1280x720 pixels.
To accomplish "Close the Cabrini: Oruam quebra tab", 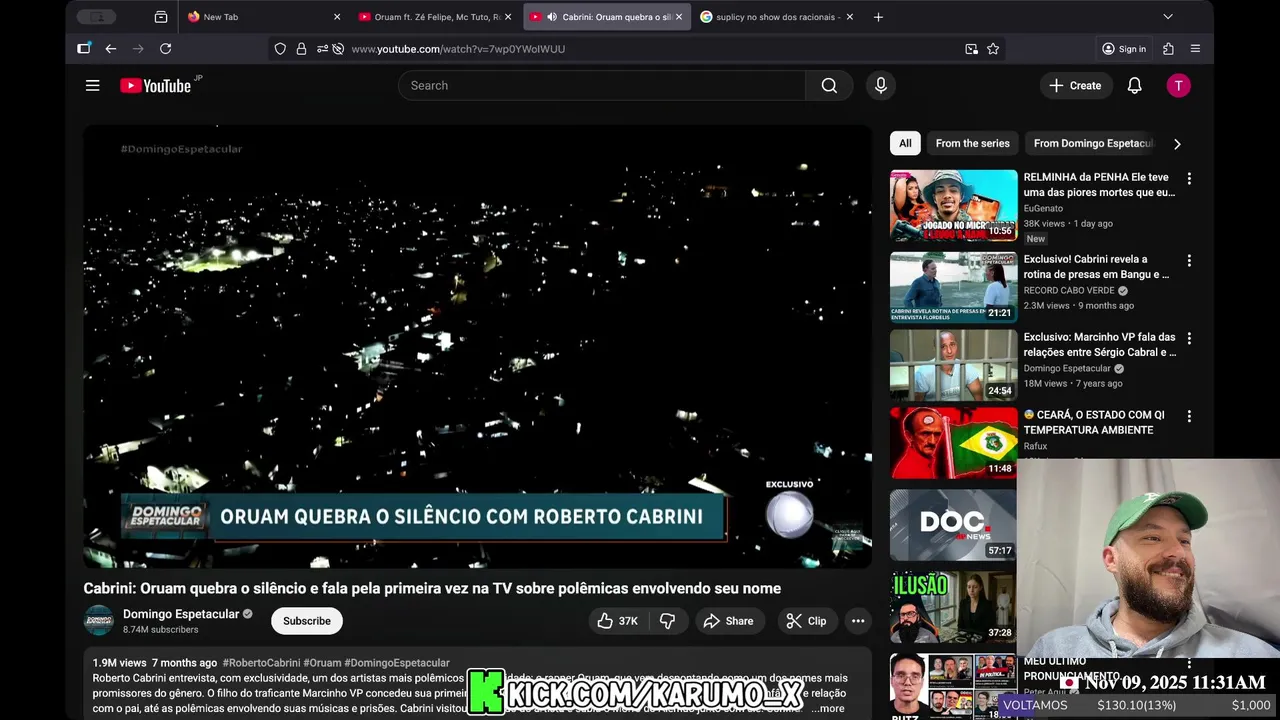I will tap(679, 17).
